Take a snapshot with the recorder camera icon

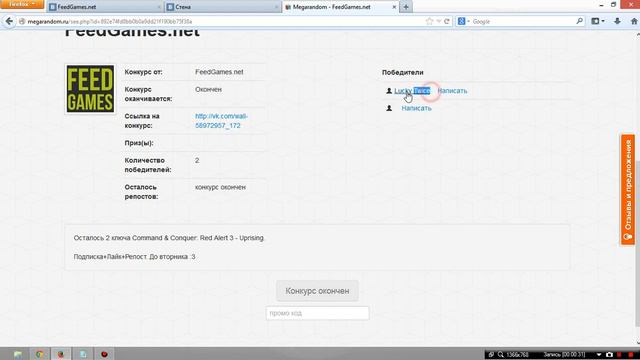pos(609,355)
